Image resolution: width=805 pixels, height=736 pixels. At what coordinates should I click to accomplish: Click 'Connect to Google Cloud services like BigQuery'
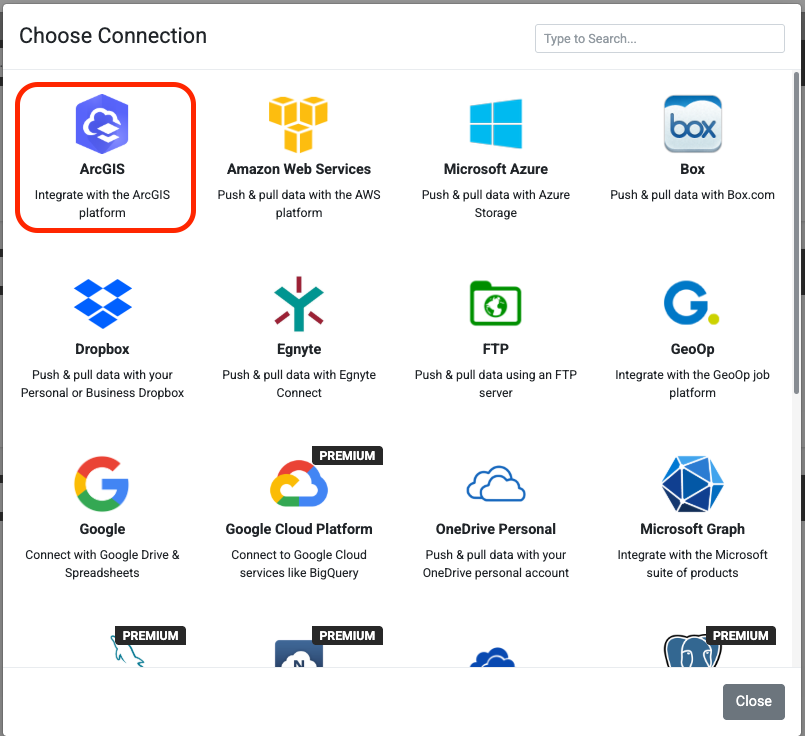pos(299,564)
